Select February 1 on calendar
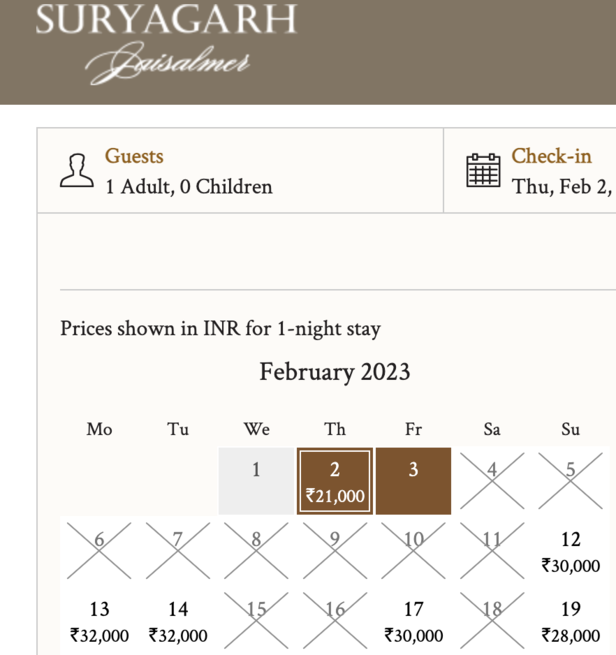 [x=256, y=480]
